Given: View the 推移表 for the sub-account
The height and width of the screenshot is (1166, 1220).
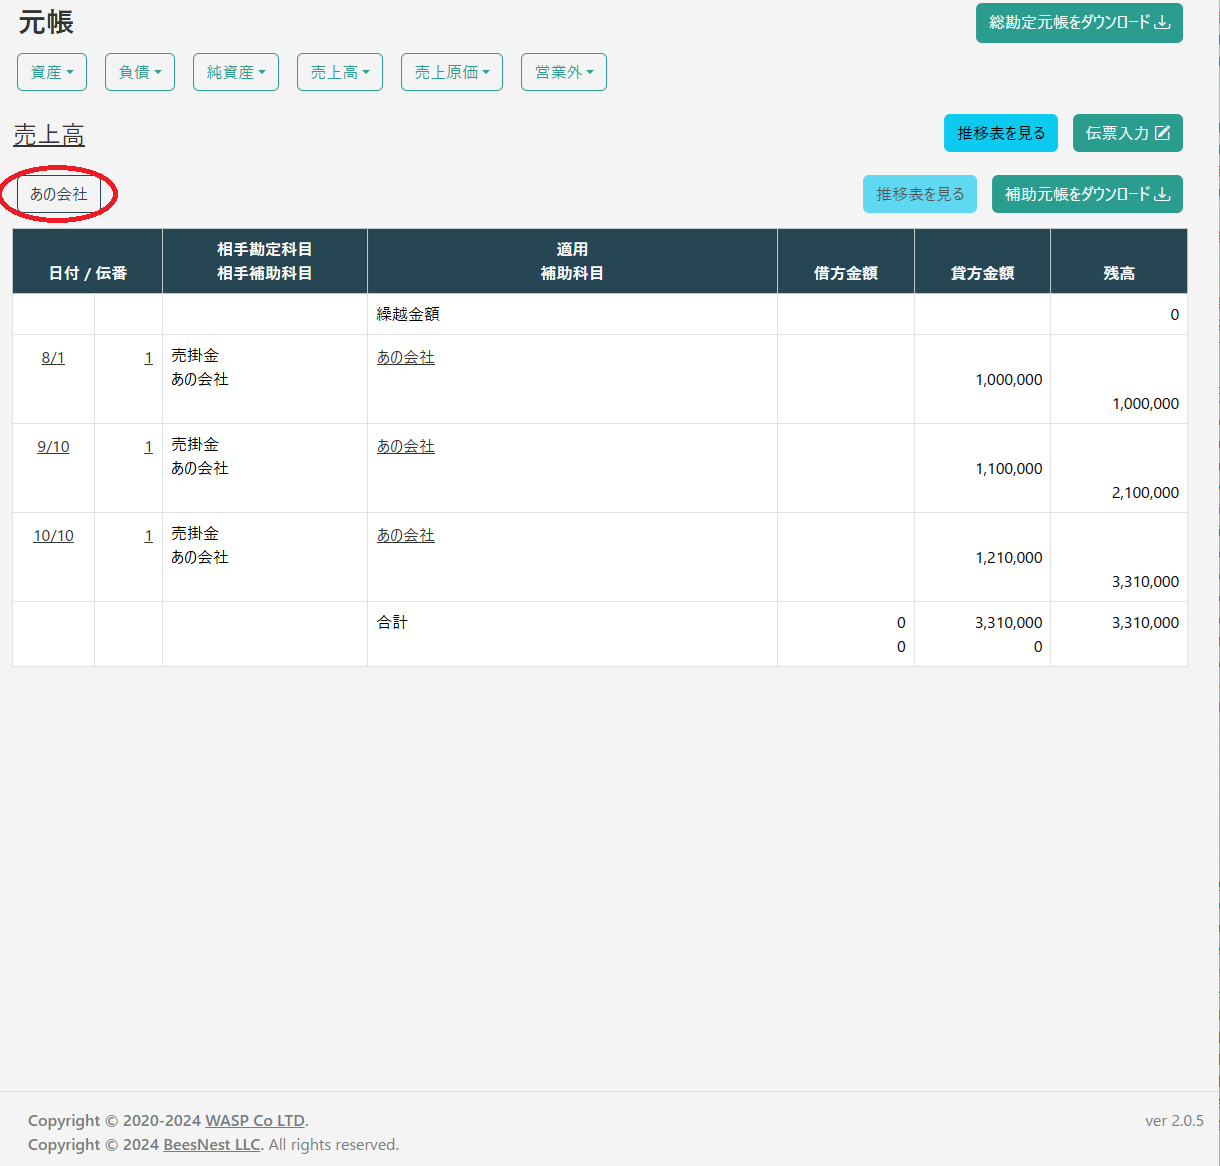Looking at the screenshot, I should 919,194.
